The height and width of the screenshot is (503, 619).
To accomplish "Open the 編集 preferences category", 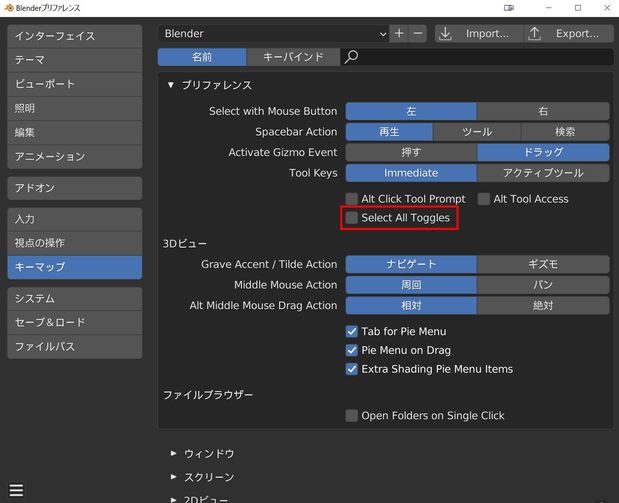I will [x=75, y=133].
